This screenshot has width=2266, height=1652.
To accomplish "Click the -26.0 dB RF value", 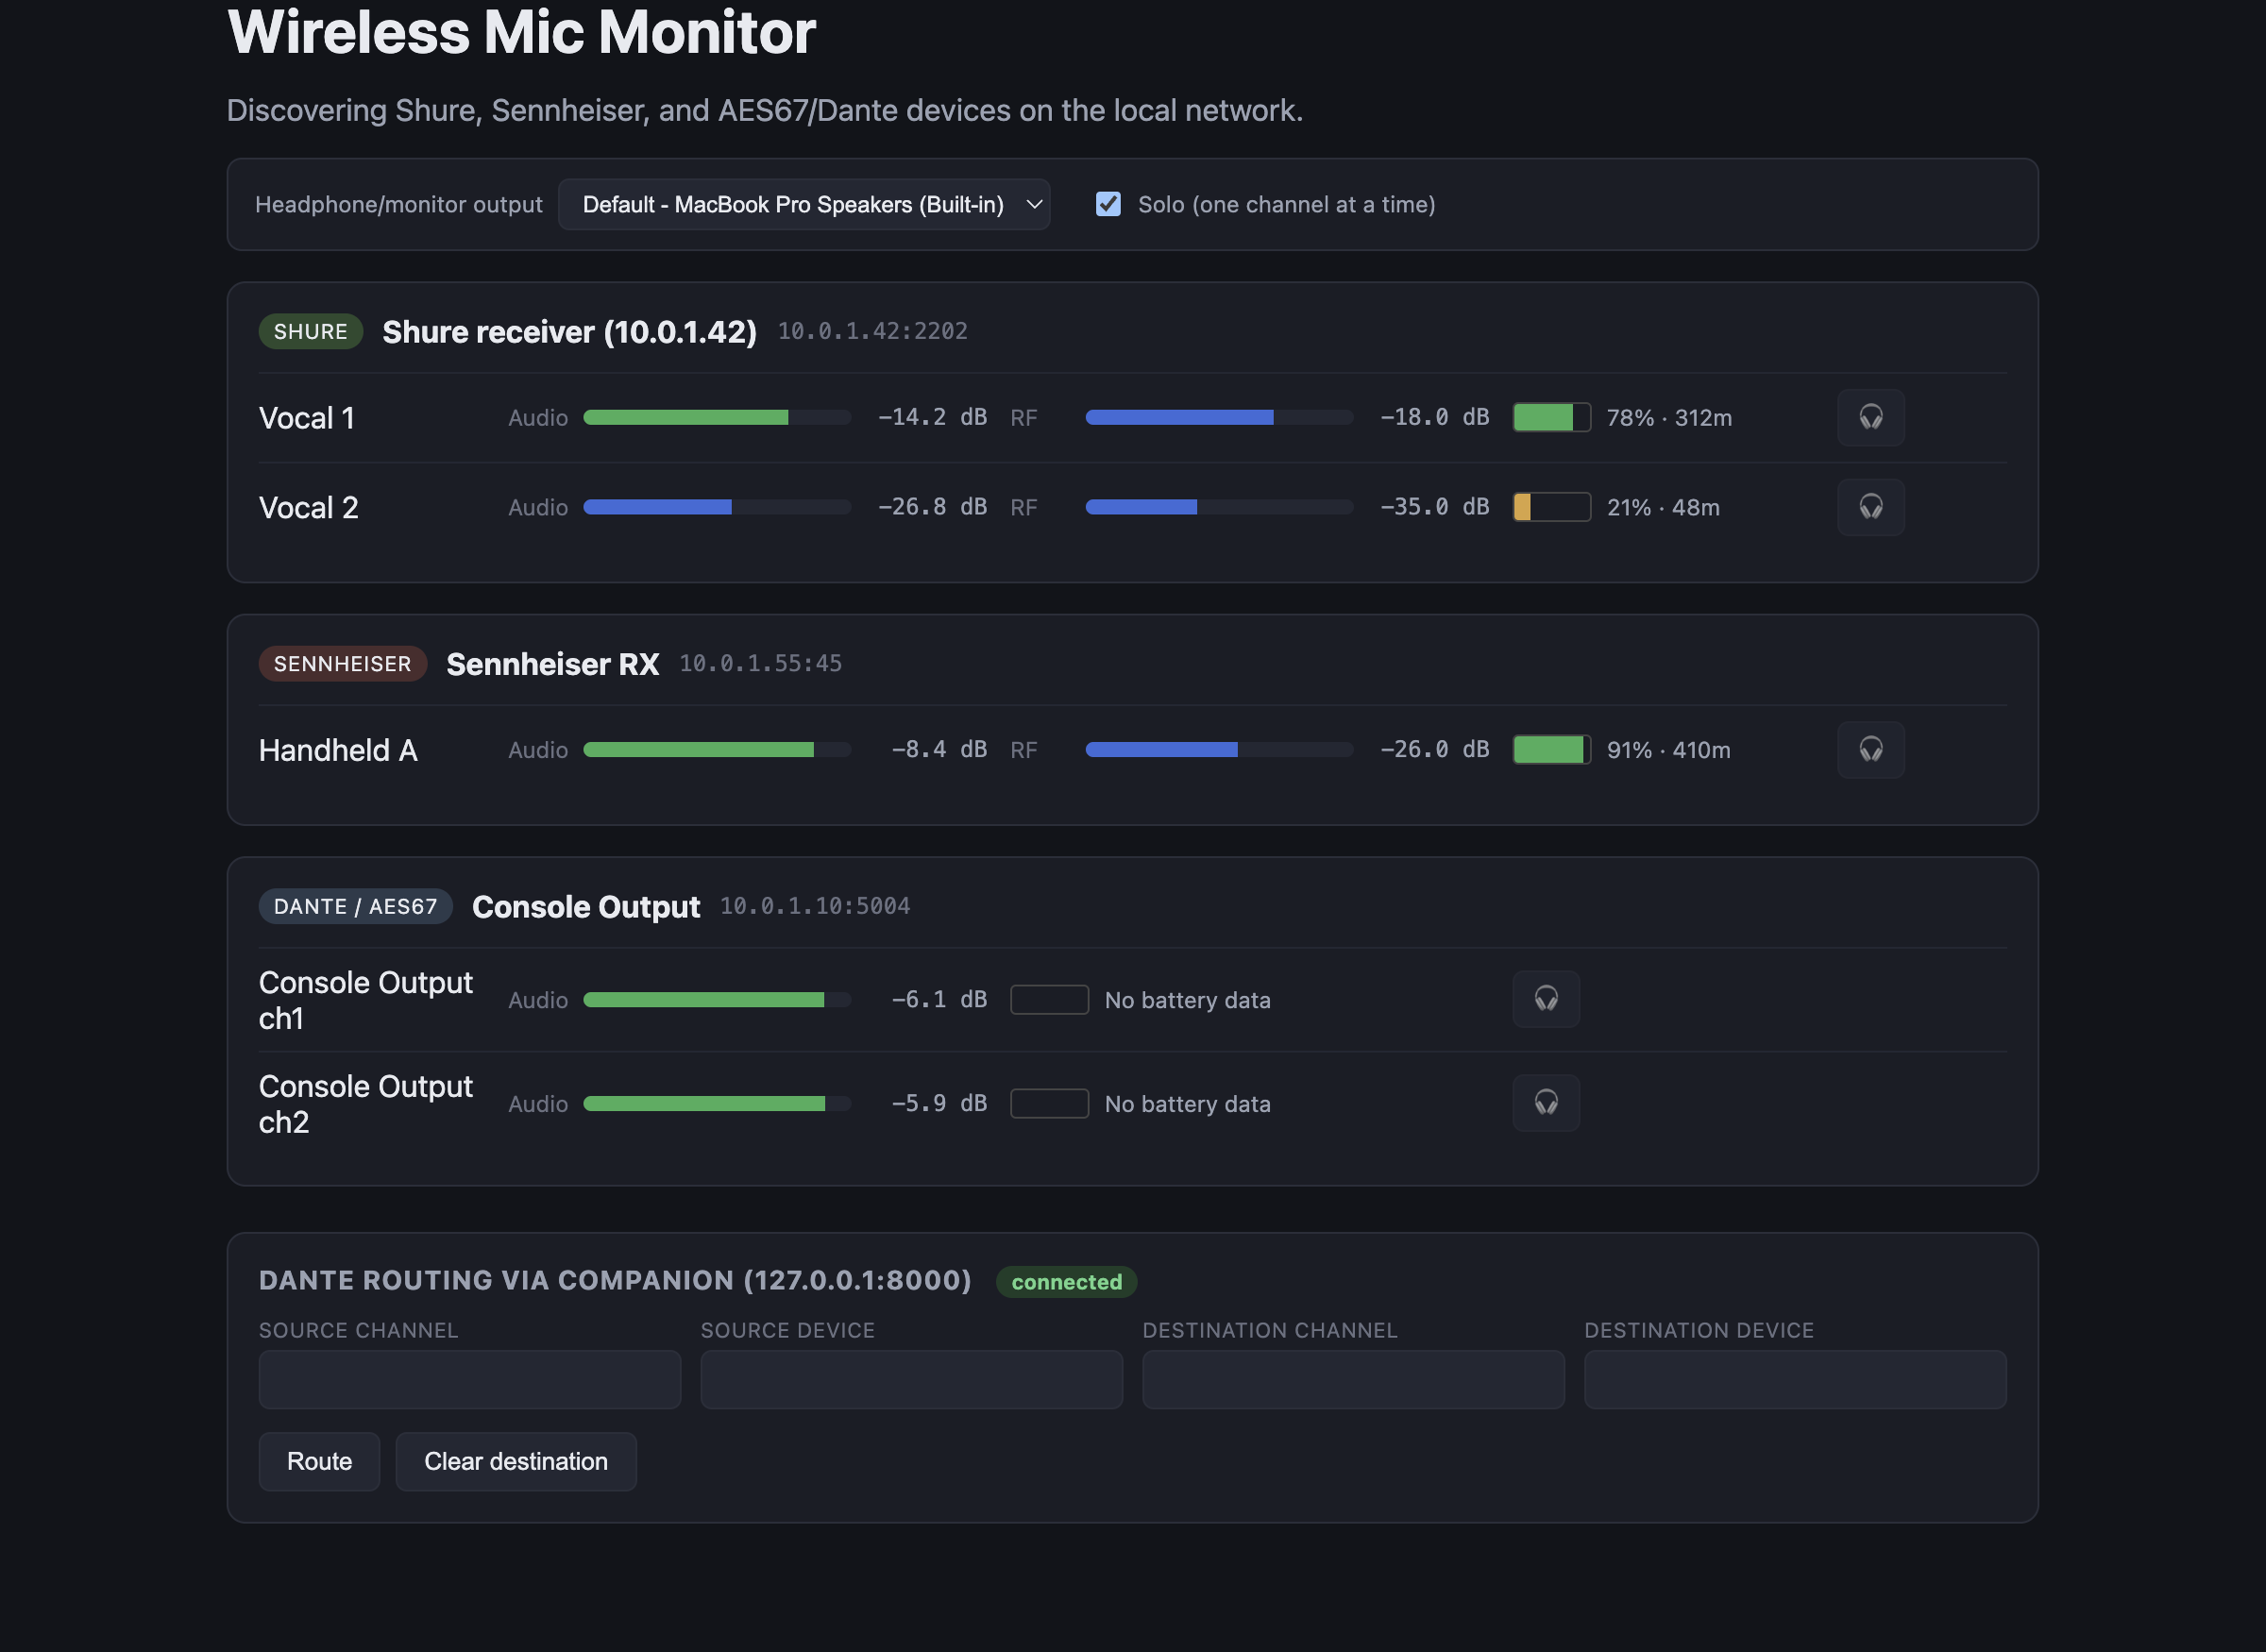I will [x=1434, y=749].
